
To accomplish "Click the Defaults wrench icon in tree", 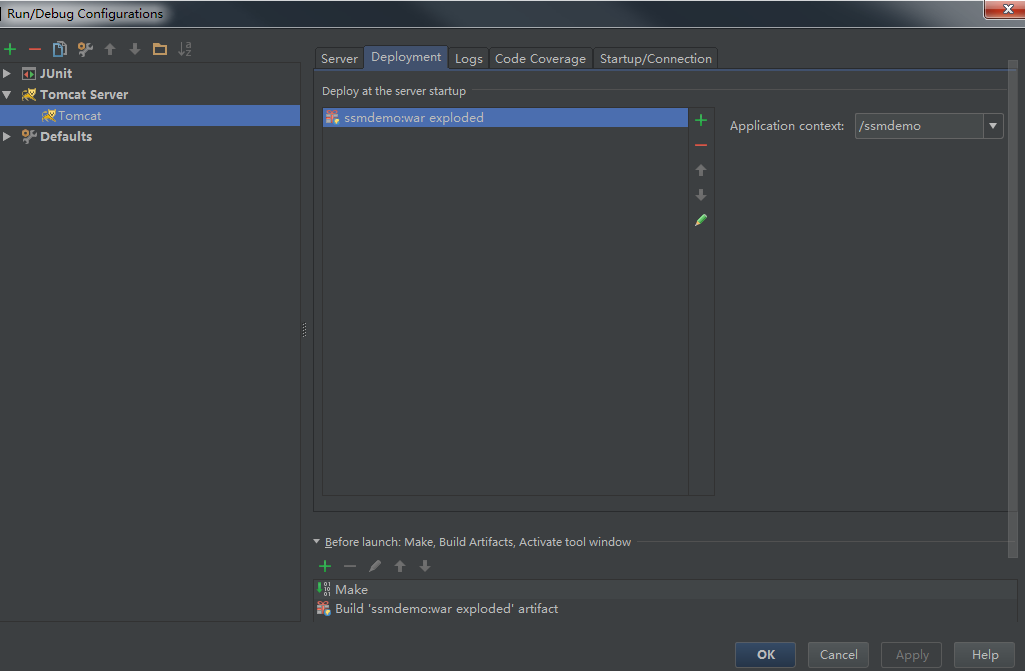I will [29, 137].
